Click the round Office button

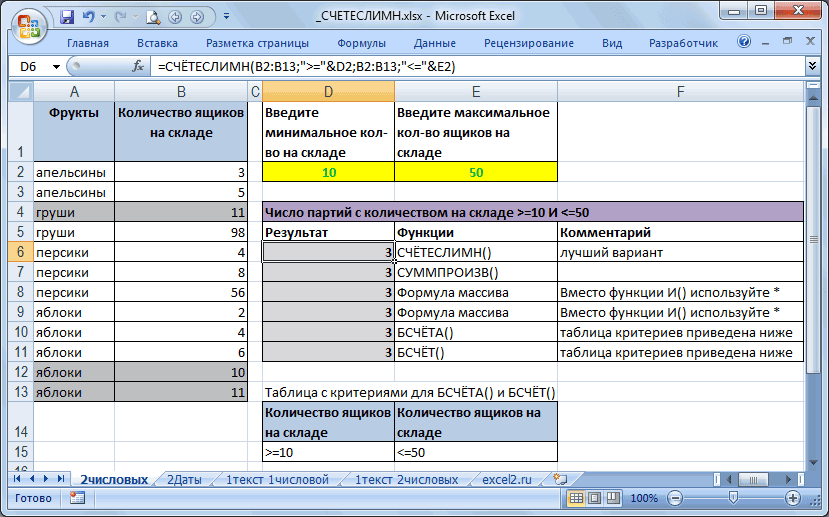[x=29, y=26]
